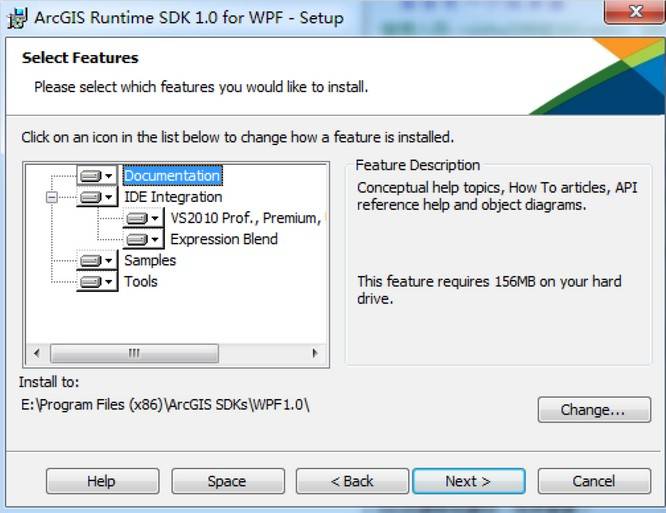
Task: Click the installer icon in the title bar
Action: click(18, 18)
